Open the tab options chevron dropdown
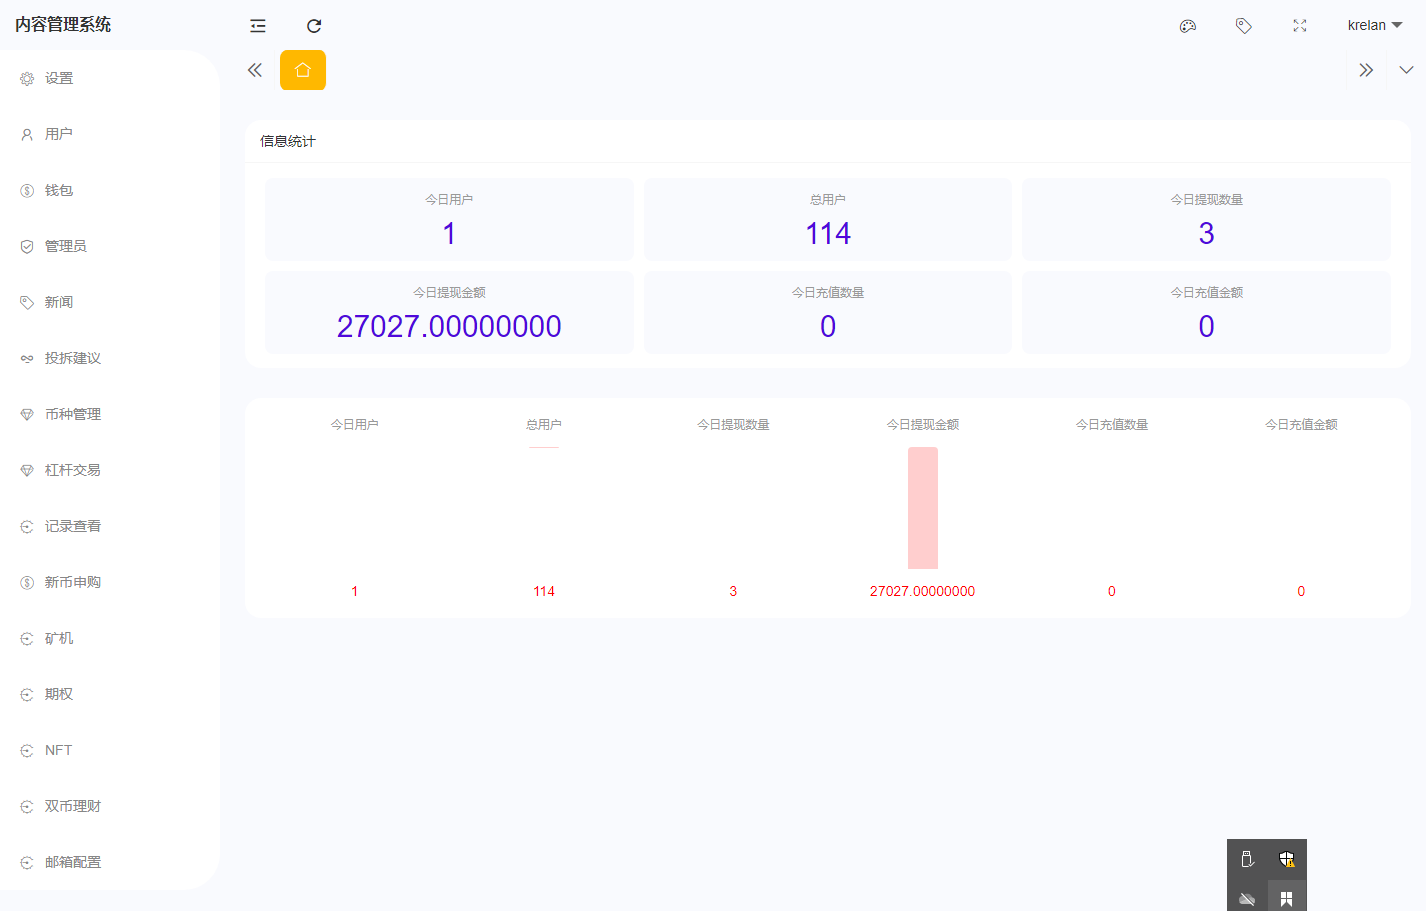Image resolution: width=1426 pixels, height=911 pixels. 1406,70
